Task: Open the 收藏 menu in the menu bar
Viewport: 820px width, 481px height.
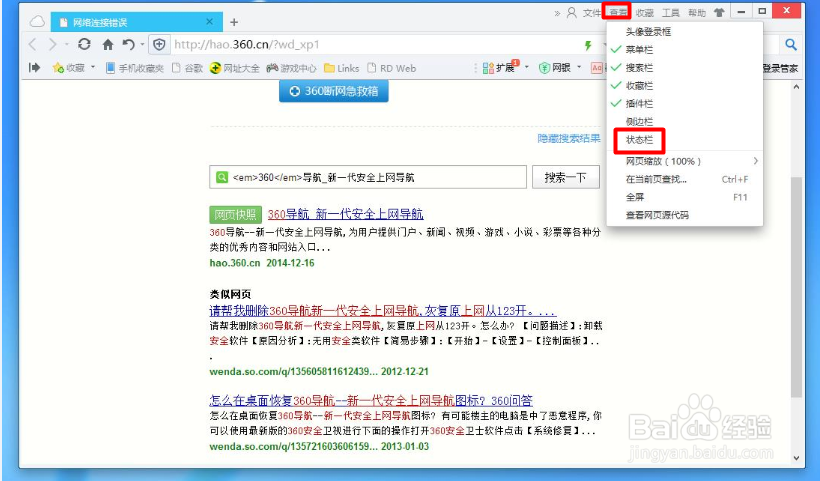Action: pyautogui.click(x=645, y=13)
